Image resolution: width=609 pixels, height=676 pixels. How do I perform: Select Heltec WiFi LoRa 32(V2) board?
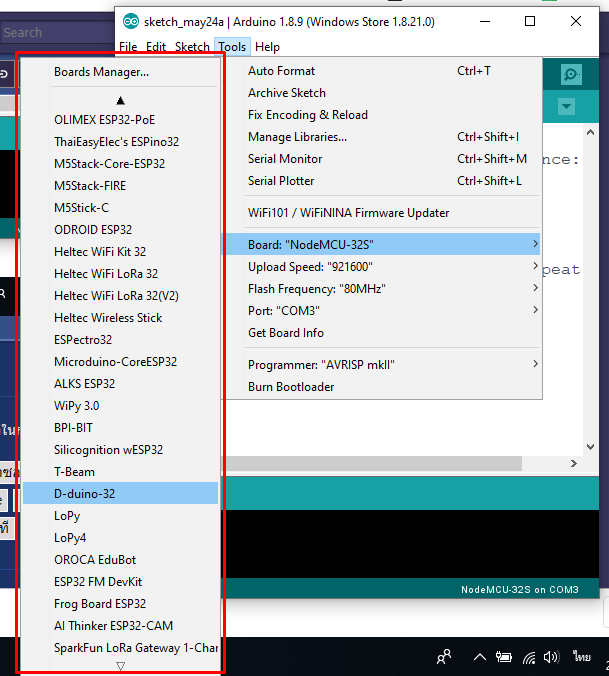click(121, 295)
